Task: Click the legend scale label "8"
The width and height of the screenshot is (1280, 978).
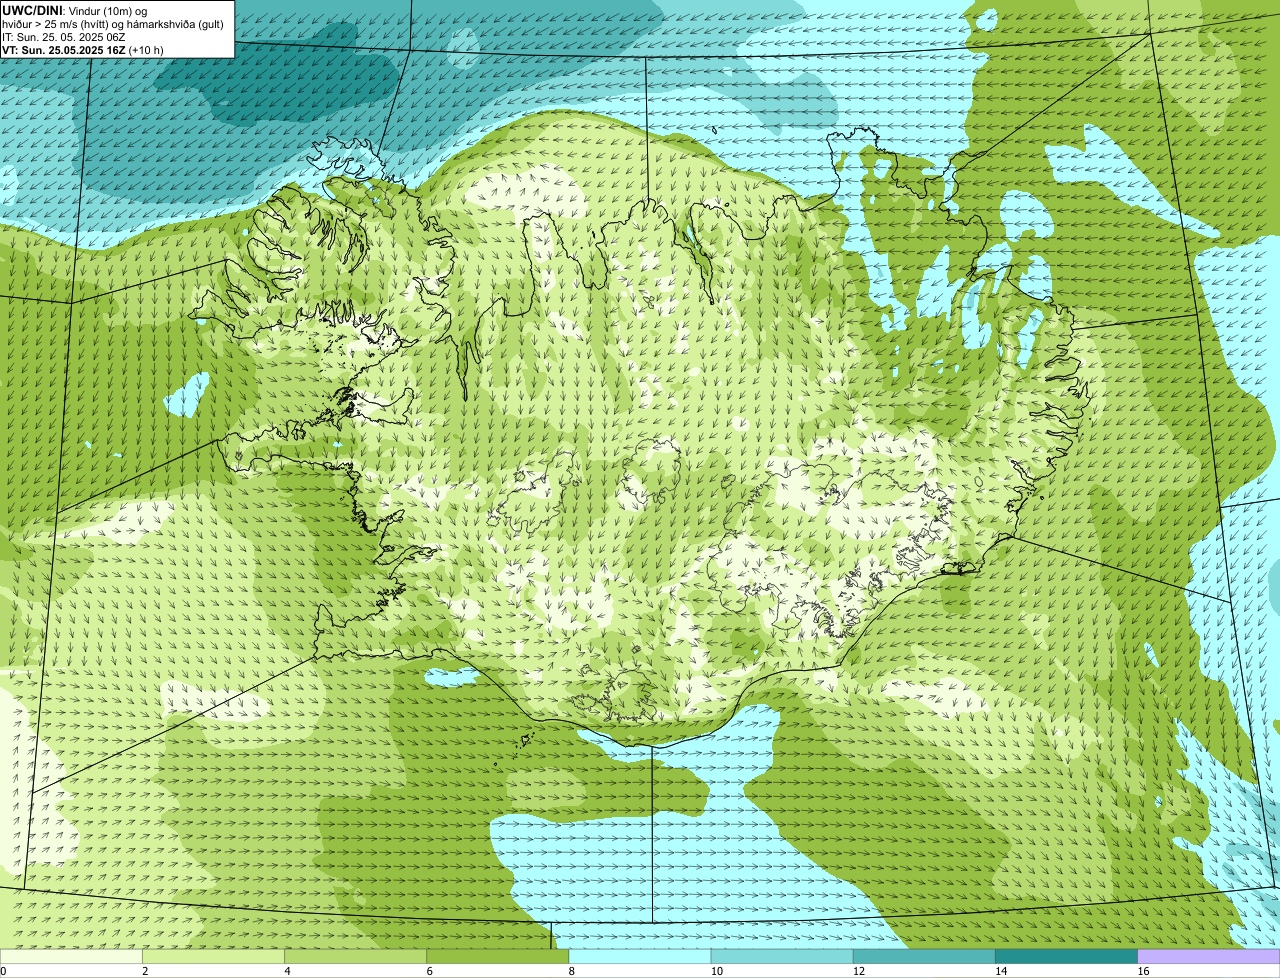Action: [x=572, y=971]
